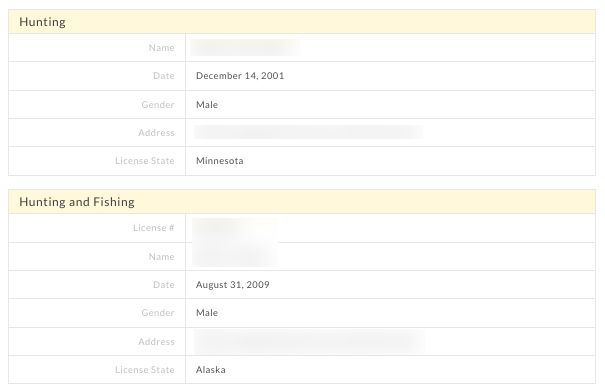Click the blurred License # value
Screen dimensions: 605x390
tap(235, 230)
